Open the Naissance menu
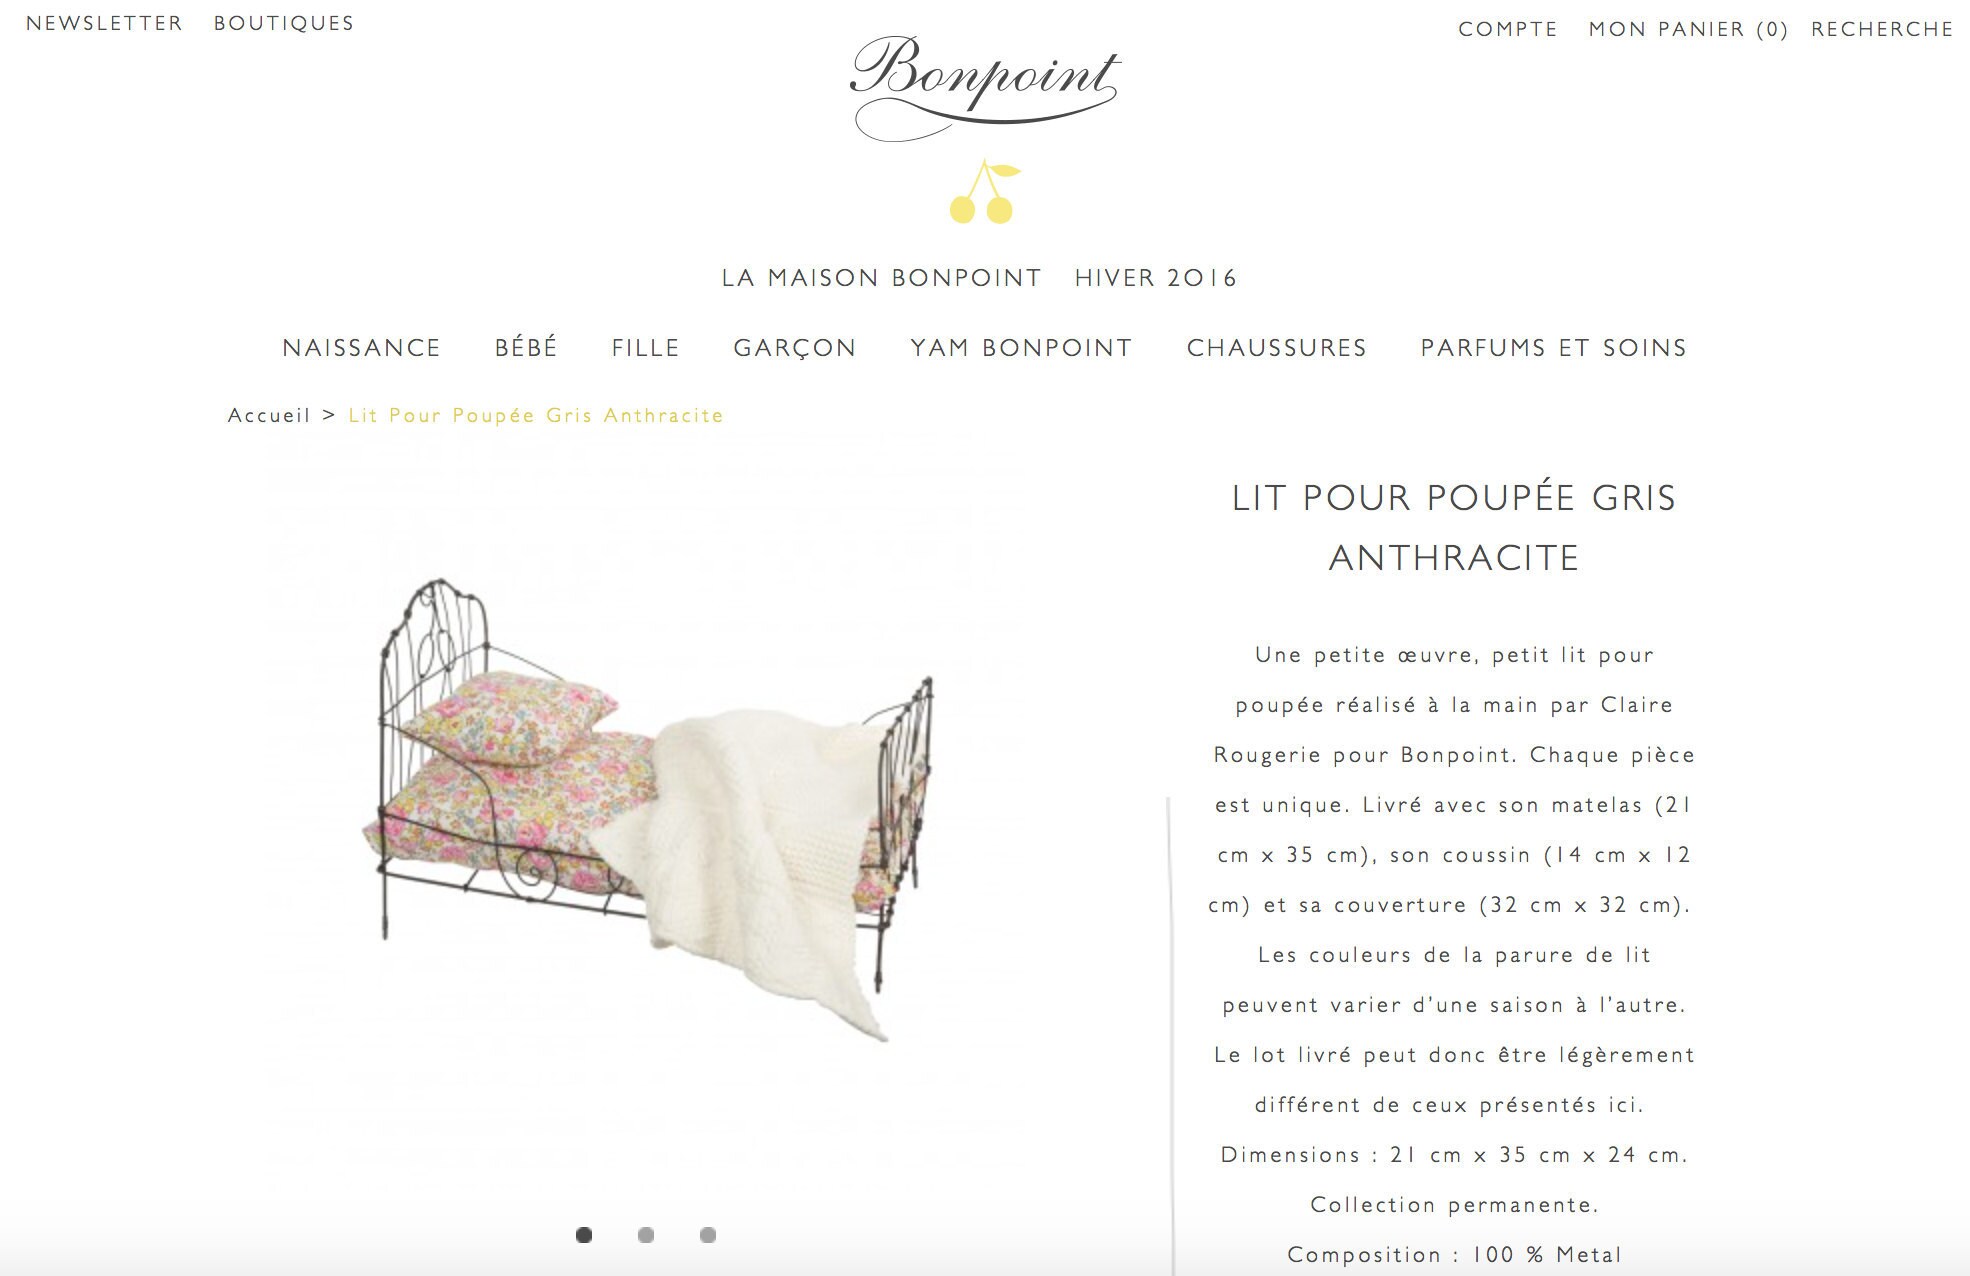1970x1276 pixels. (x=362, y=348)
